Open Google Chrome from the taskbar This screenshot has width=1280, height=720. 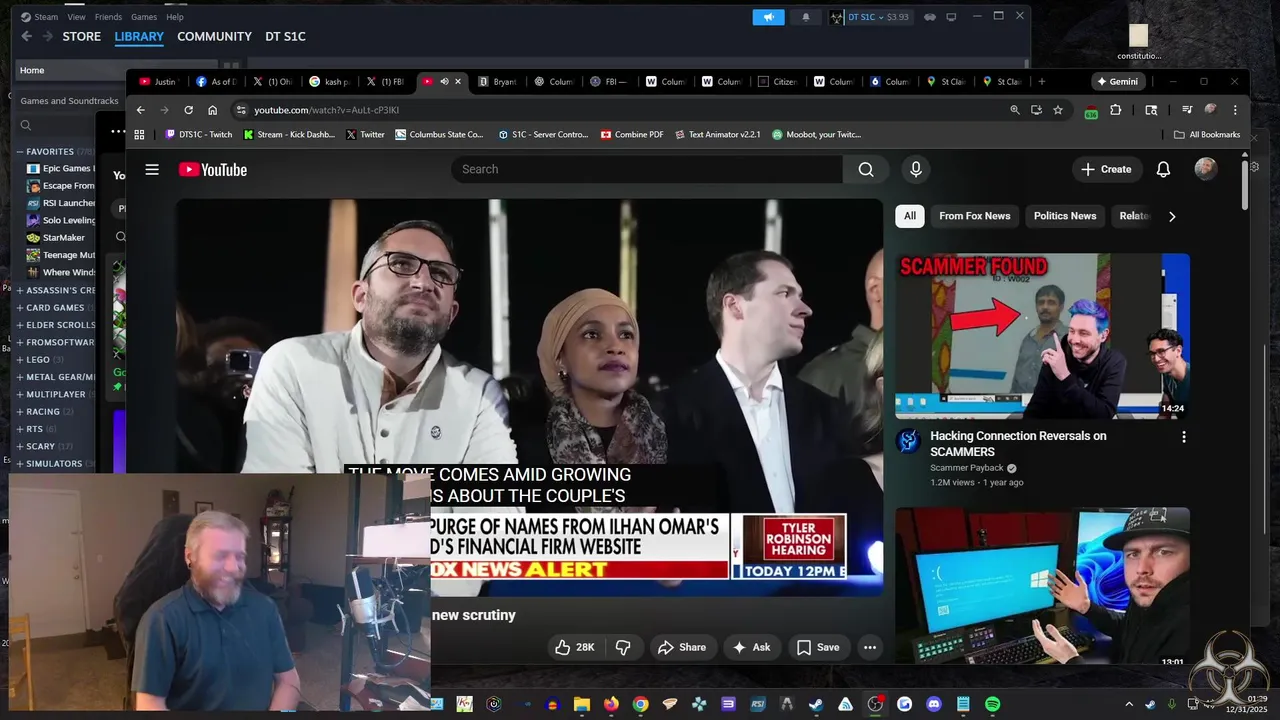(x=640, y=704)
